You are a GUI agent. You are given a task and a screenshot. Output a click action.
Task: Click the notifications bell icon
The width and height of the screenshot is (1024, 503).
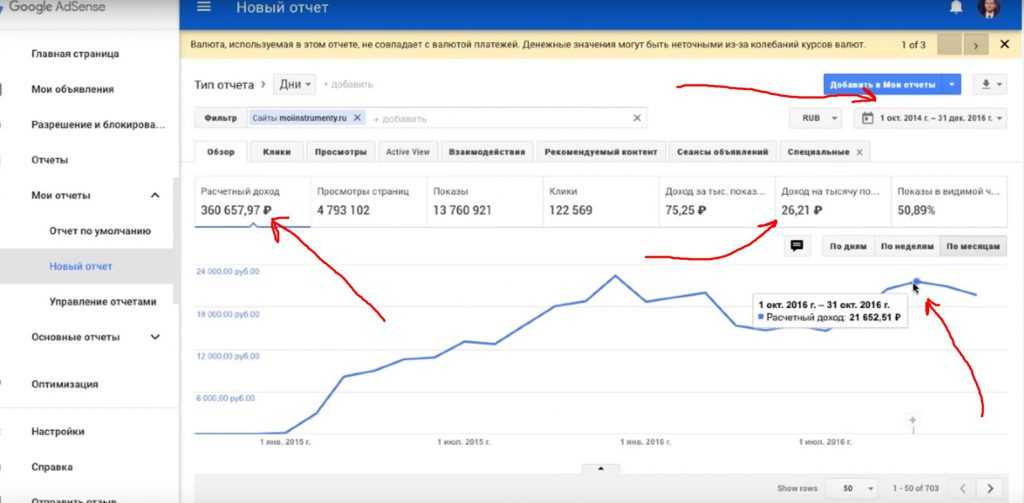click(x=956, y=8)
